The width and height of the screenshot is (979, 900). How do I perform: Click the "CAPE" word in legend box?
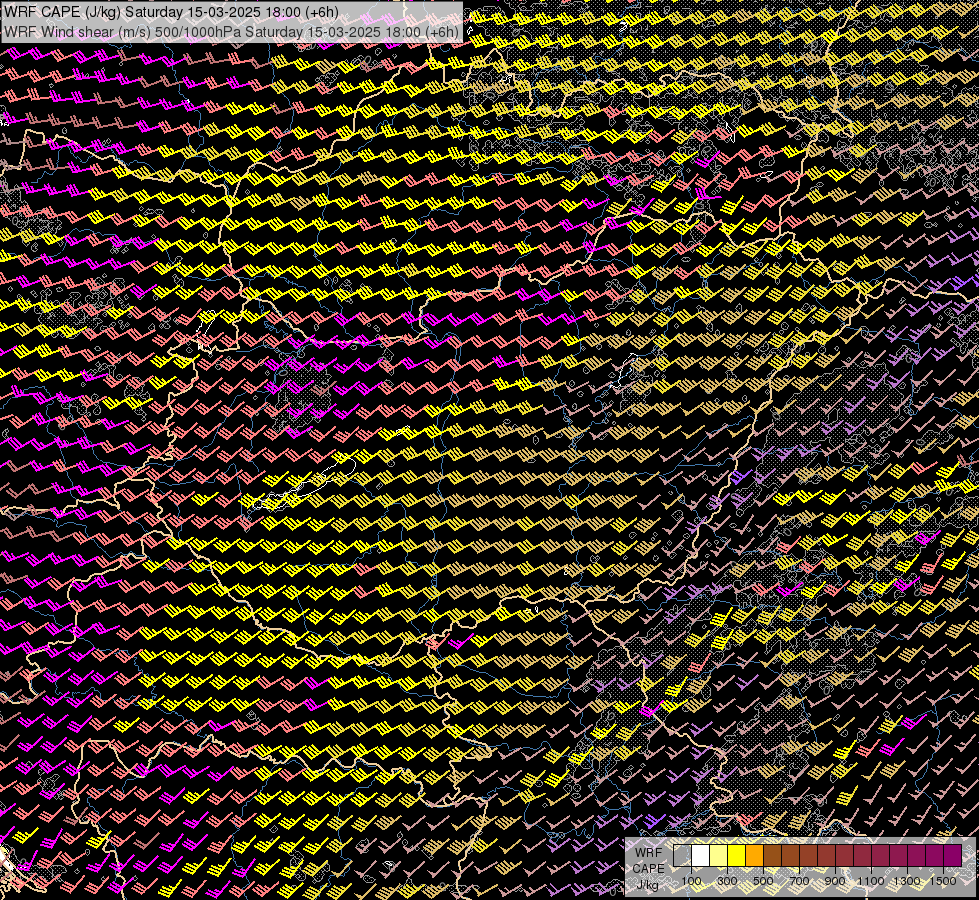pyautogui.click(x=648, y=869)
